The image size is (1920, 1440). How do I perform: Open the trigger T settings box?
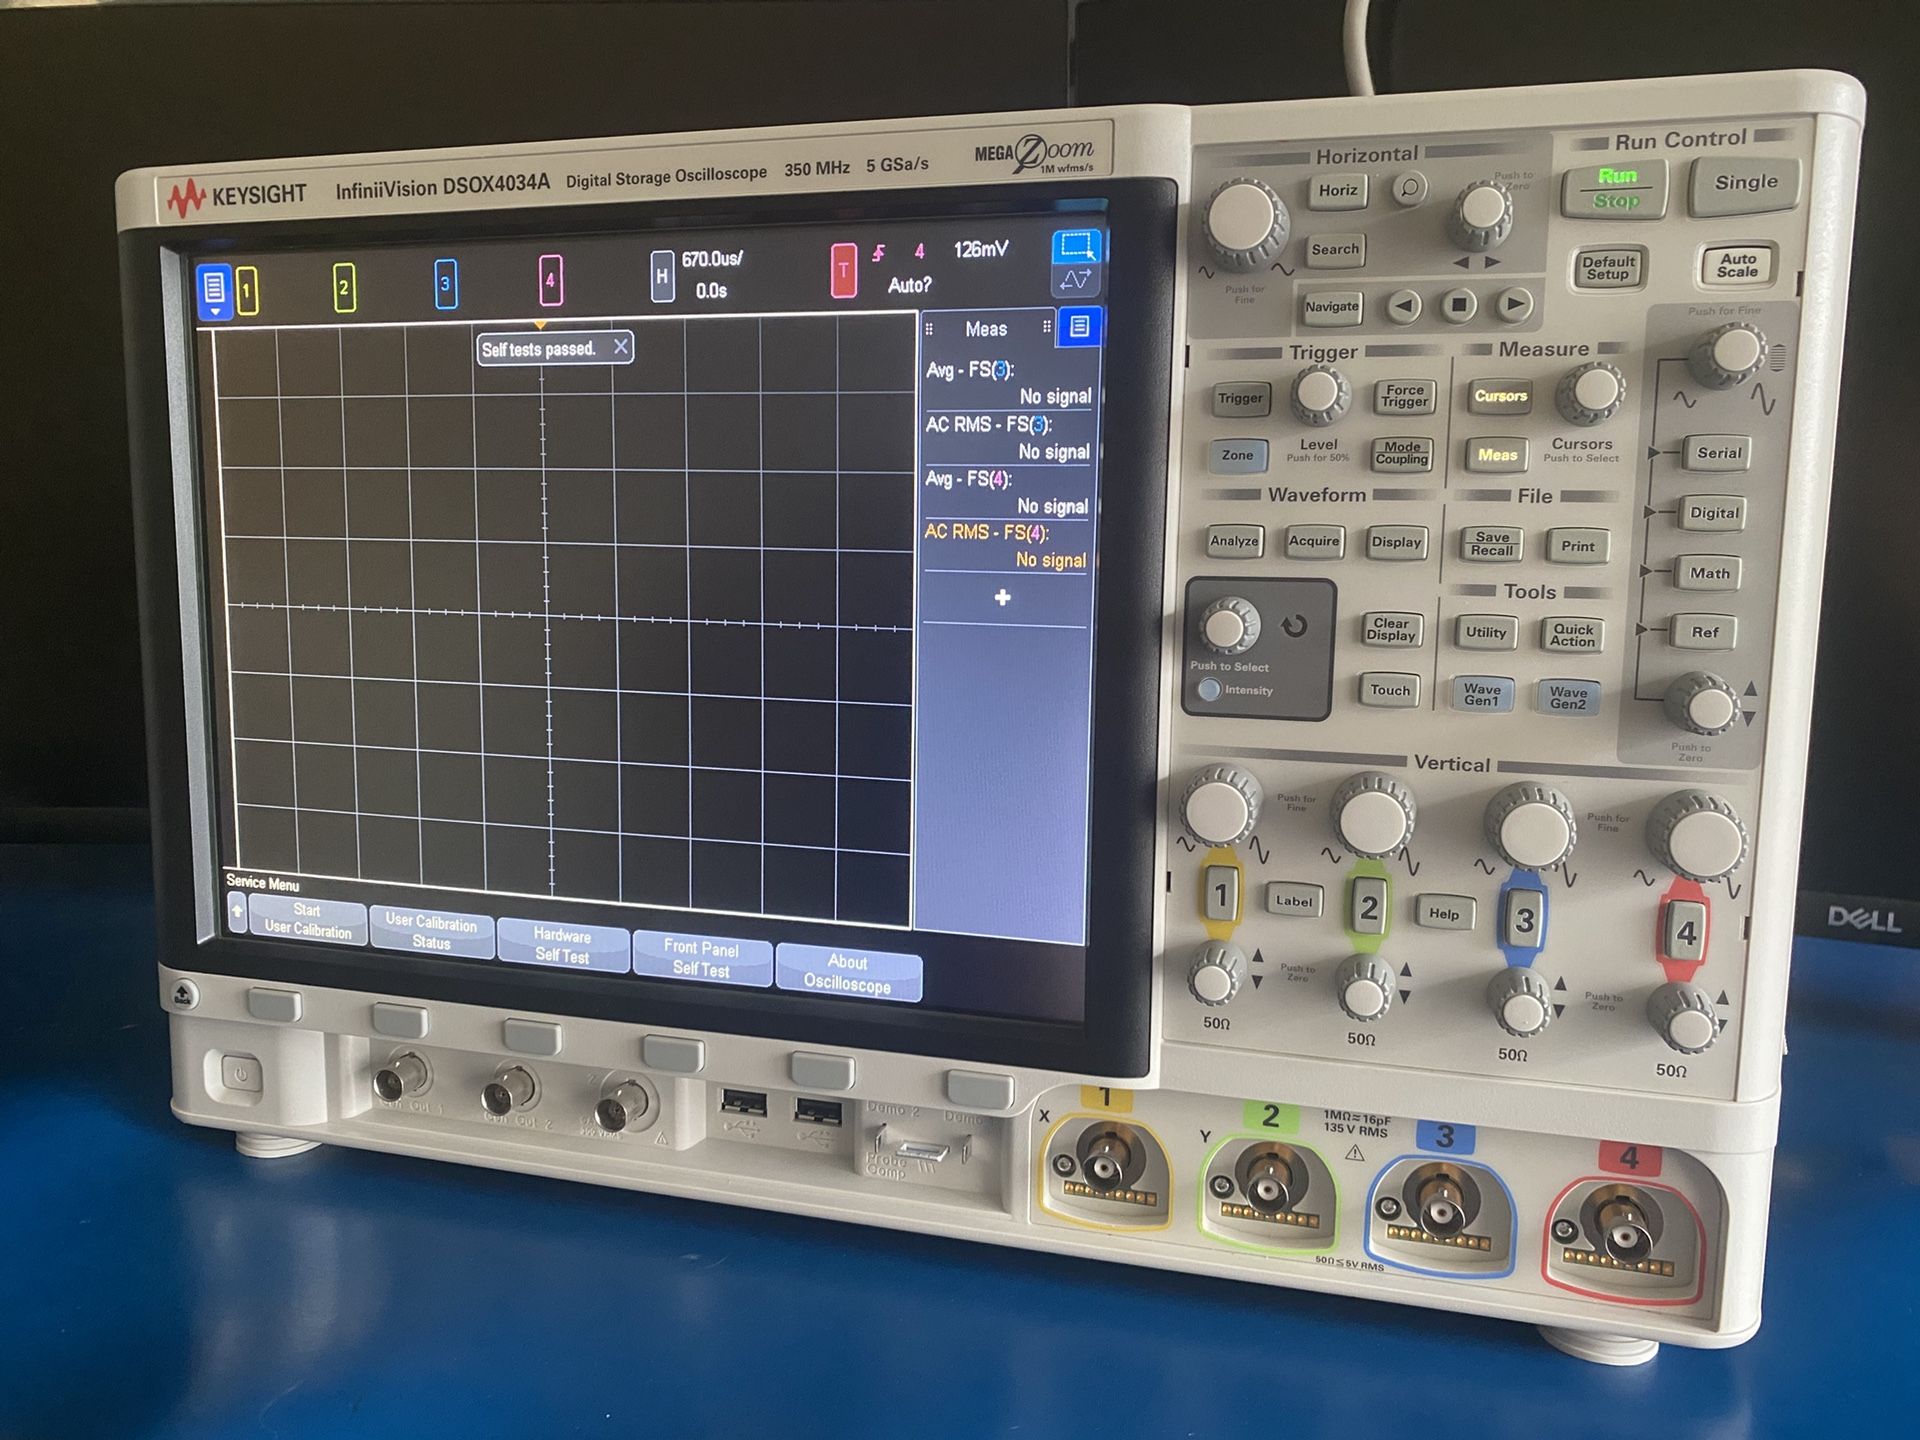click(844, 270)
